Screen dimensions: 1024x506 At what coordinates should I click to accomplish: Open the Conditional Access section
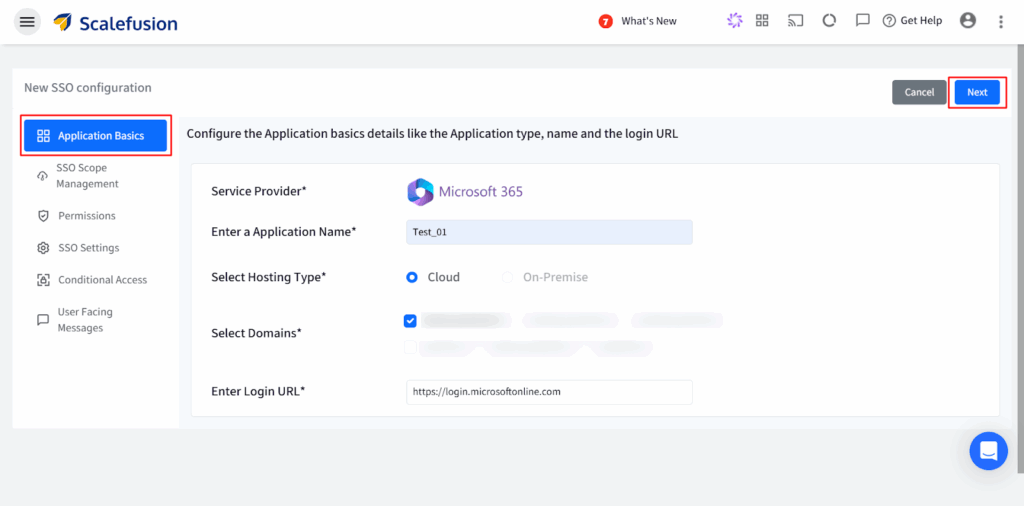(102, 280)
